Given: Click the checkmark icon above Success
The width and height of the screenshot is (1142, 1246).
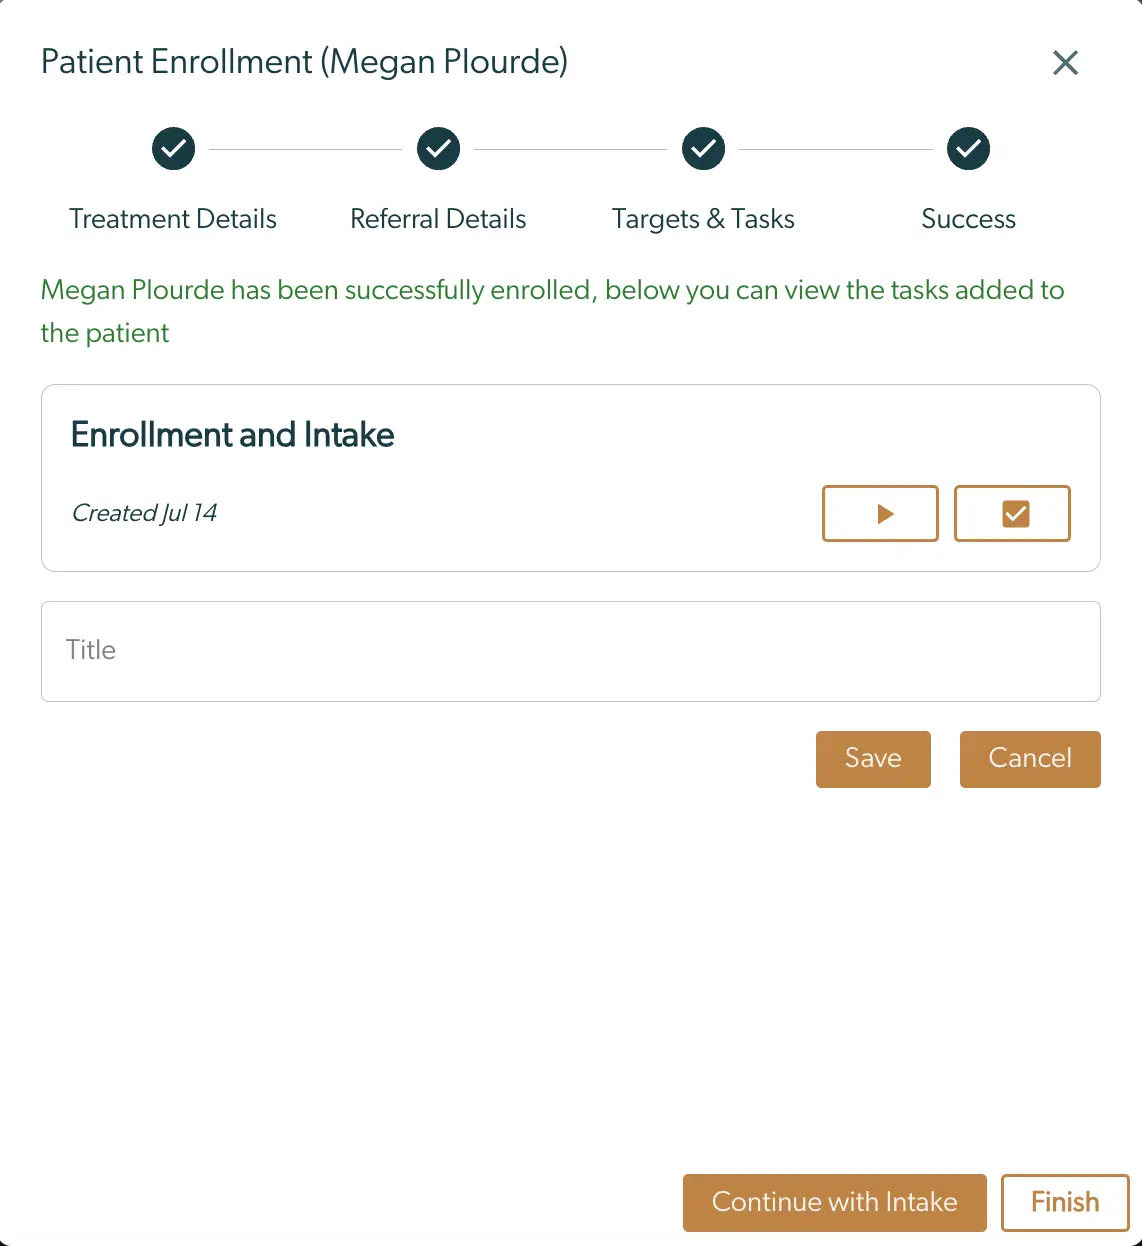Looking at the screenshot, I should coord(968,148).
